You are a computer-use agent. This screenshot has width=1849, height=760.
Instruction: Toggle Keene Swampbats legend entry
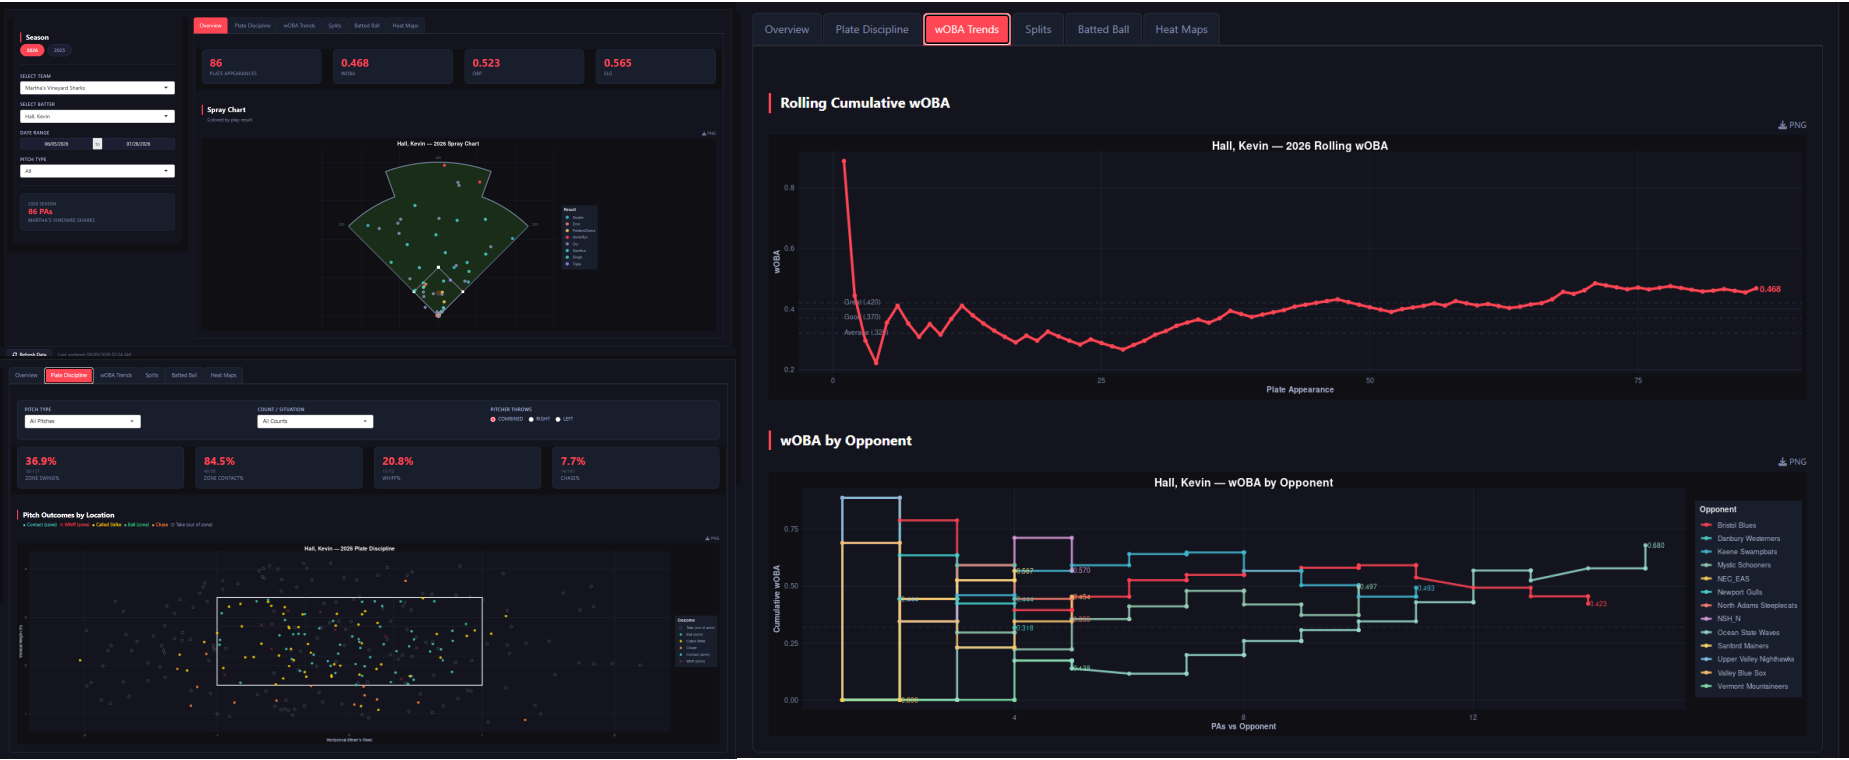1739,552
